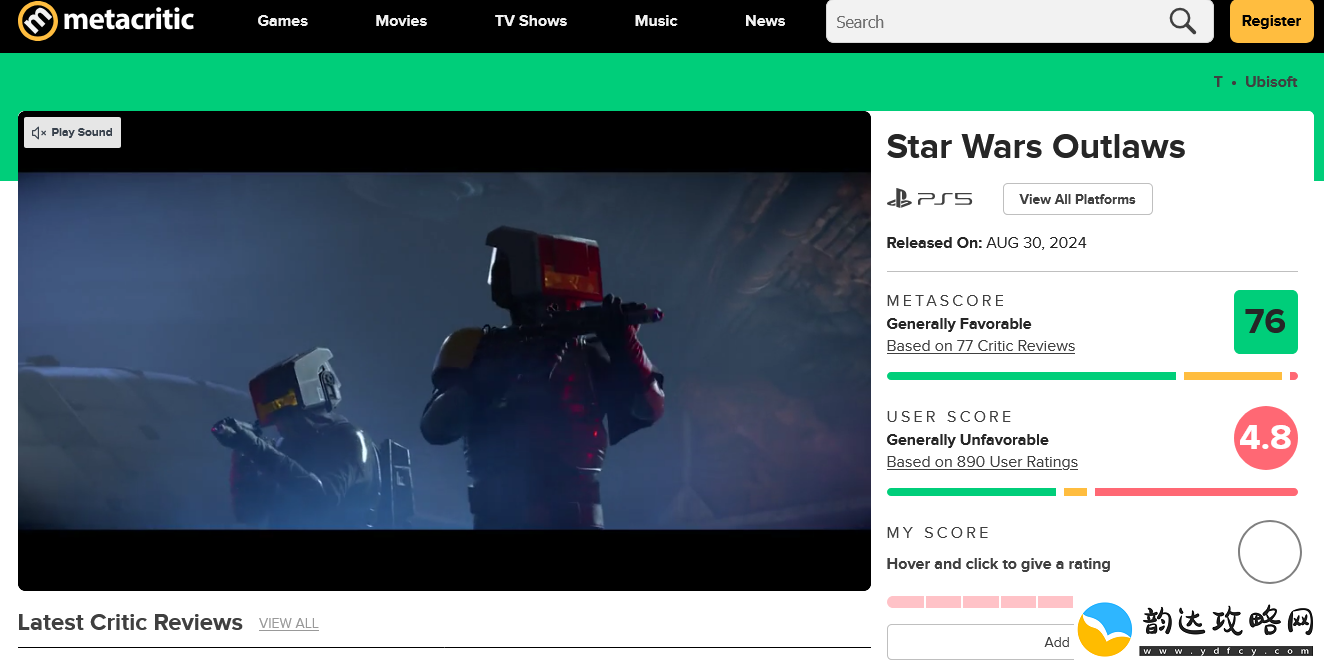Click the PS5 platform logo
Image resolution: width=1324 pixels, height=662 pixels.
click(x=929, y=199)
